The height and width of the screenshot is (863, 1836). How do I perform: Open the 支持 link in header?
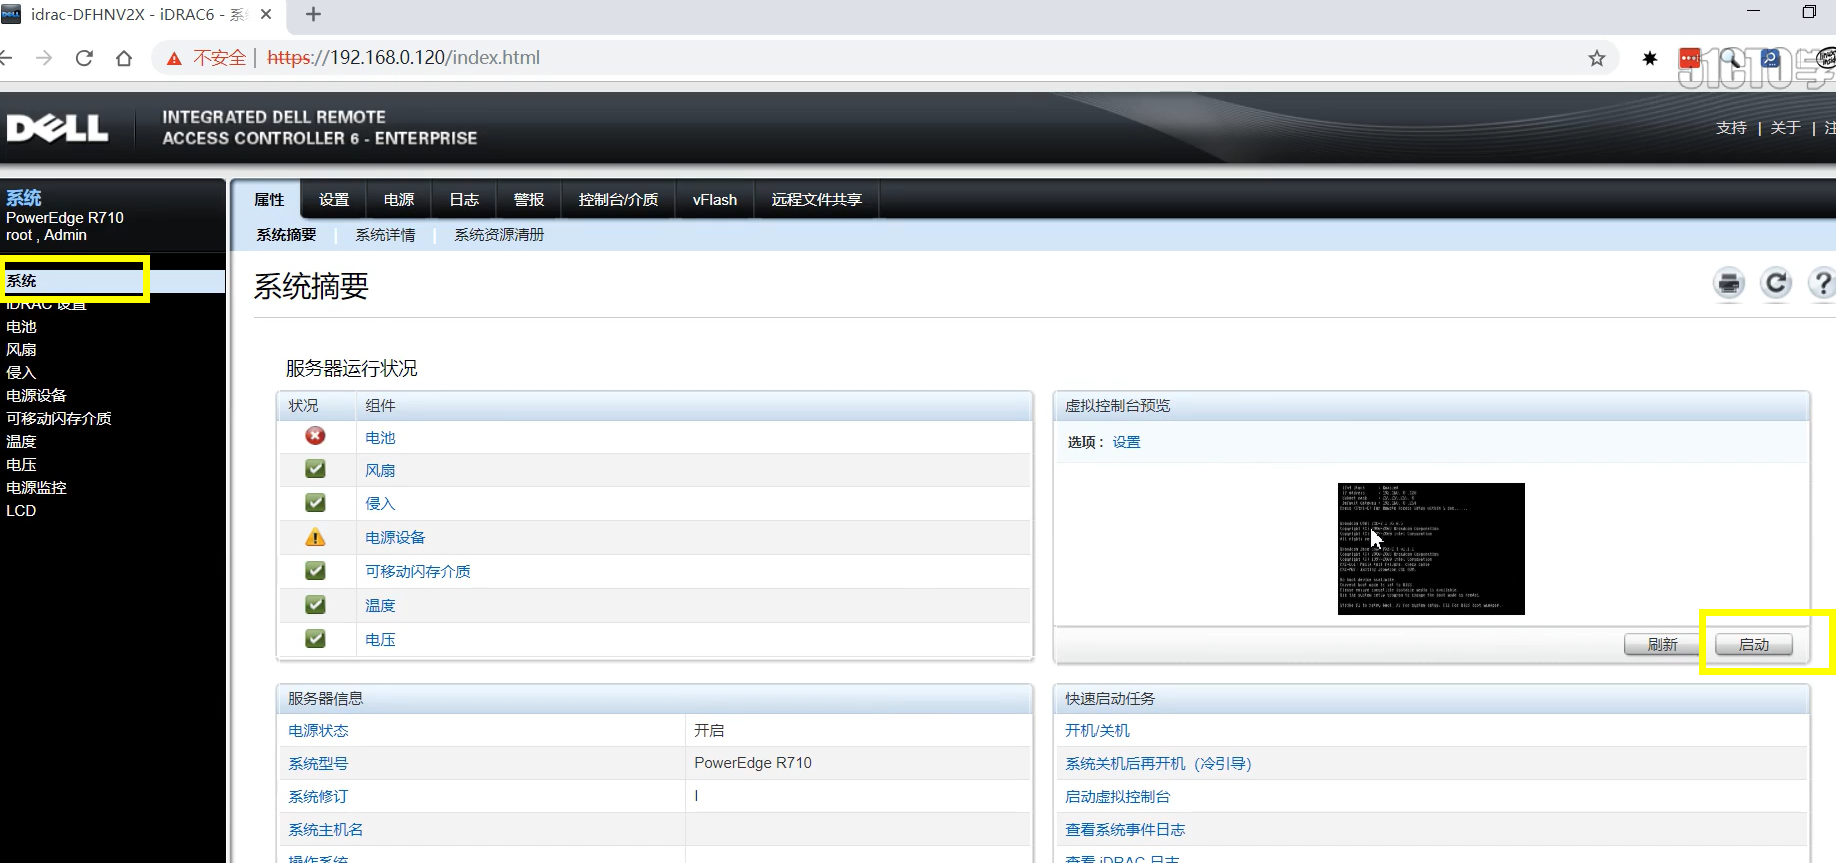point(1731,128)
